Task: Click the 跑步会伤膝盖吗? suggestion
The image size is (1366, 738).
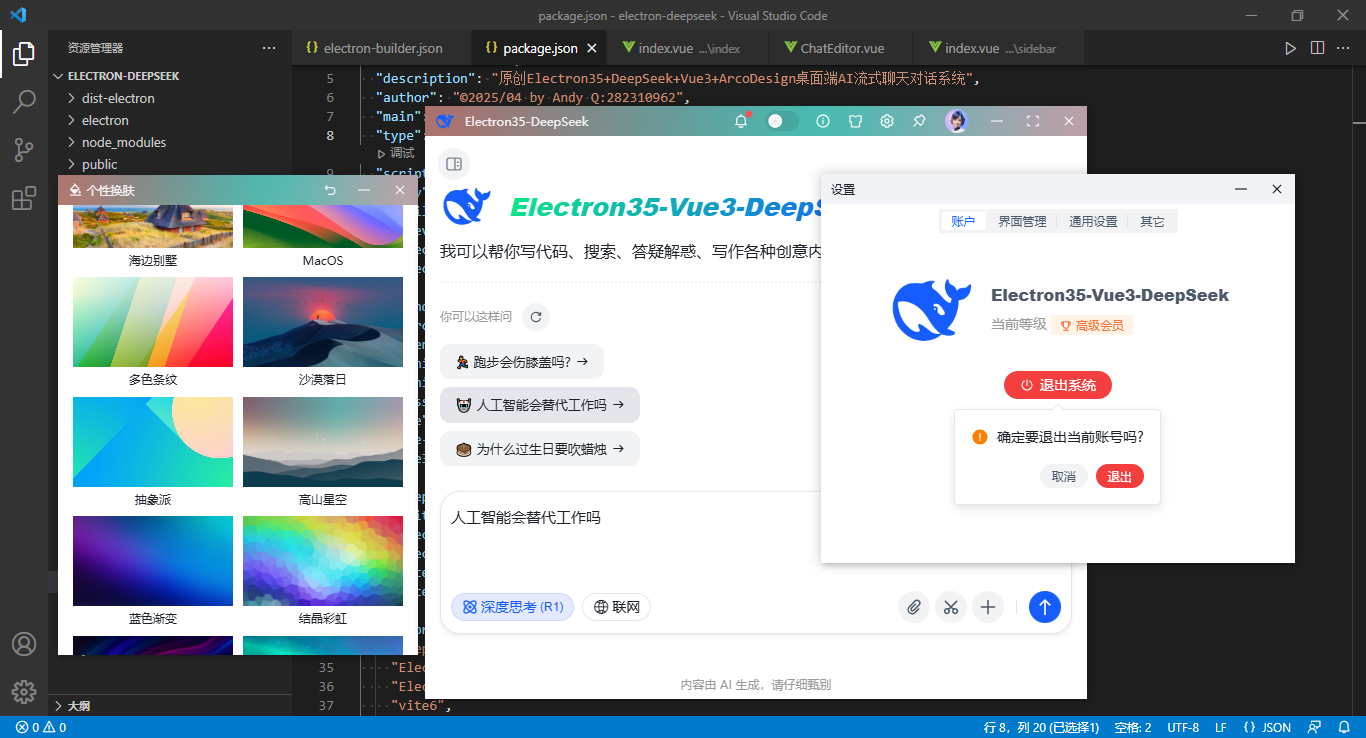Action: (x=522, y=362)
